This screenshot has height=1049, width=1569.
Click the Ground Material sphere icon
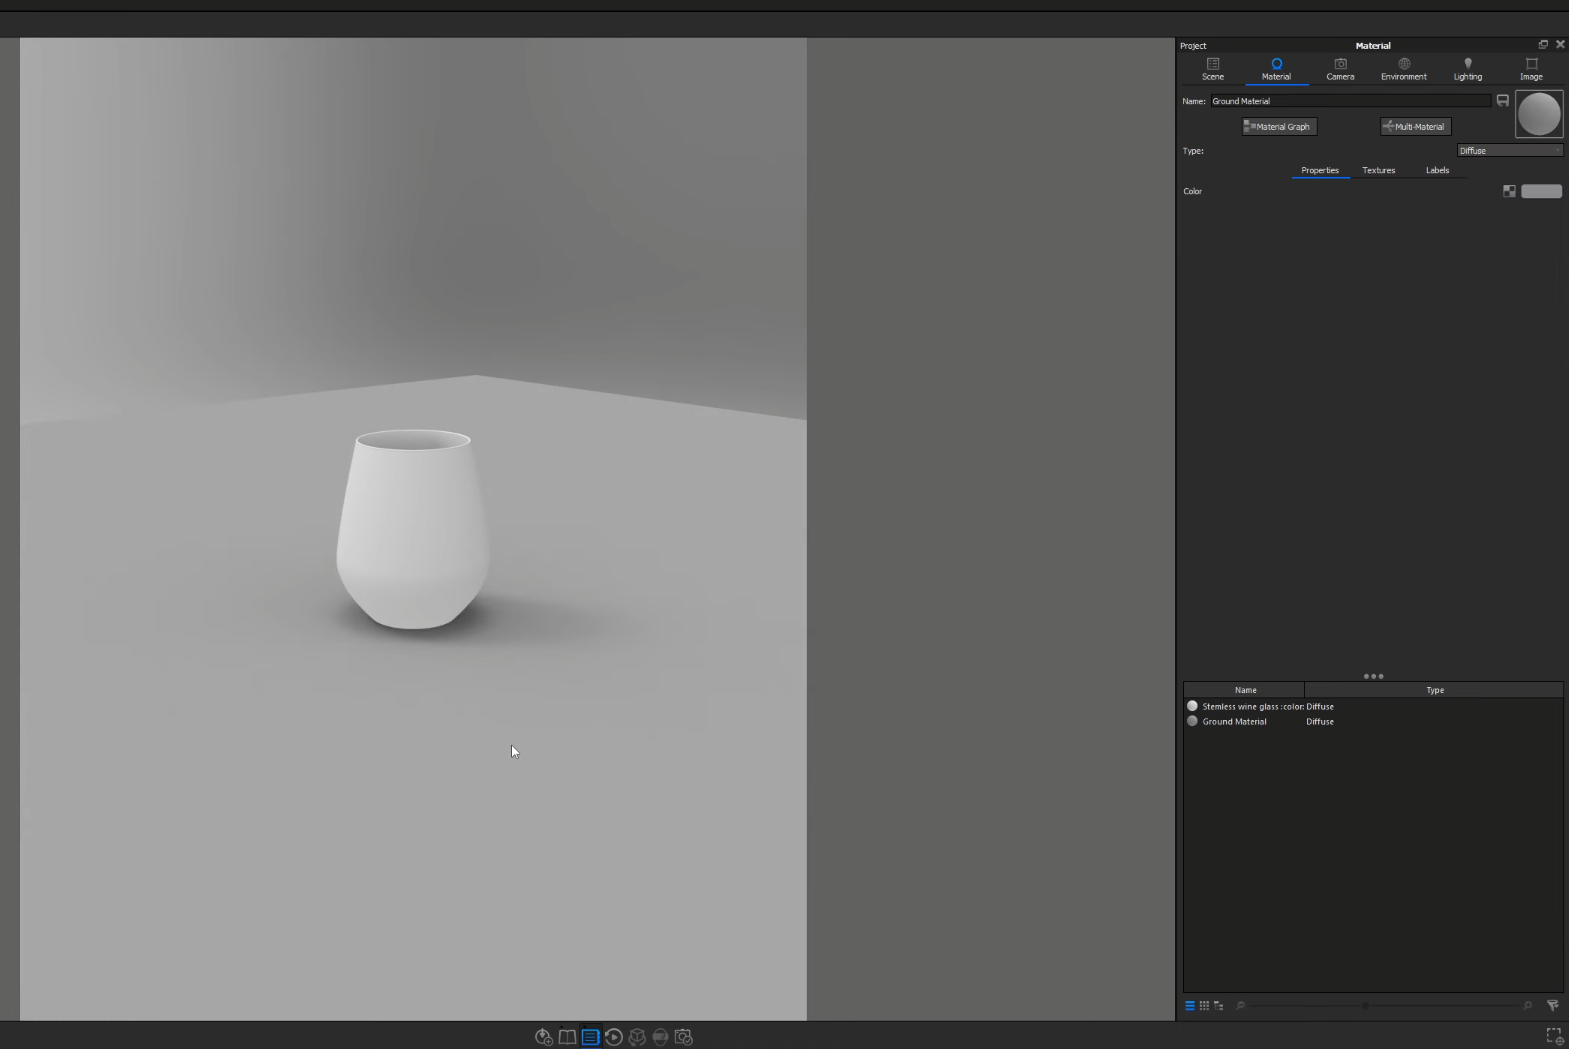(x=1192, y=721)
